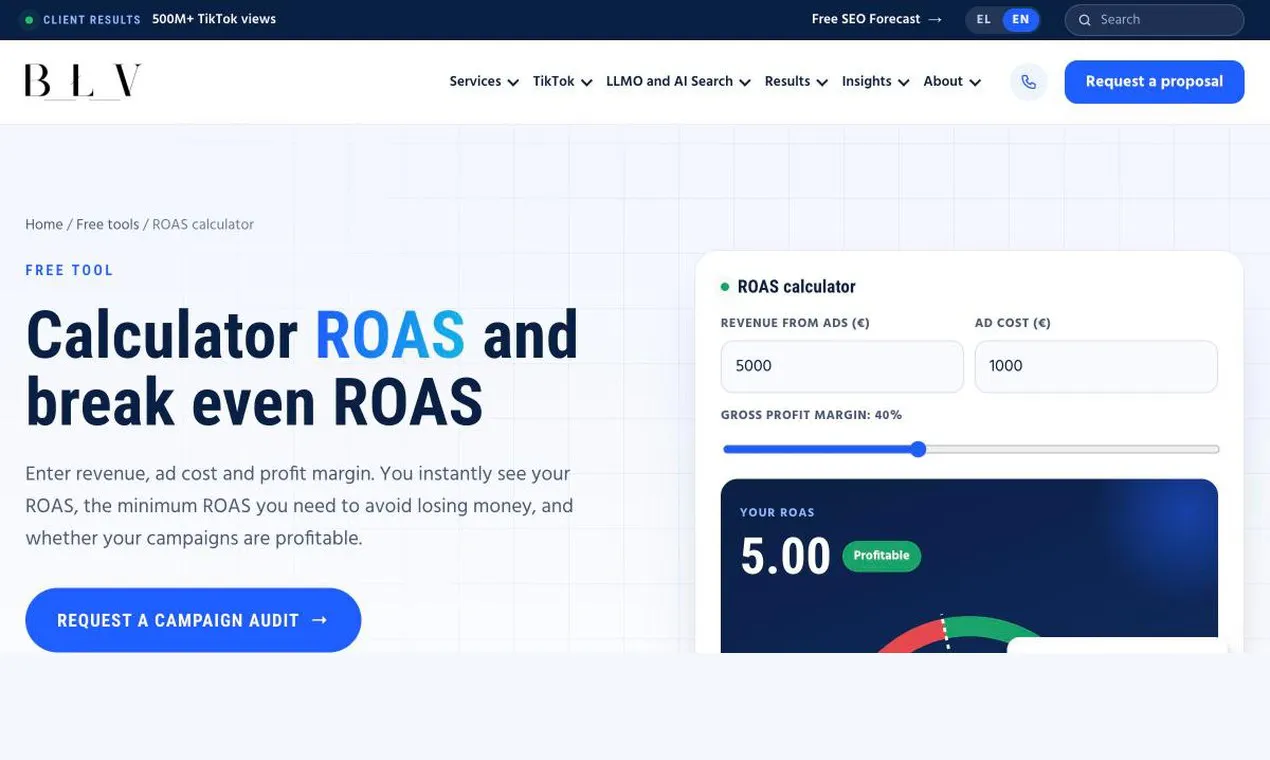Go to Free tools breadcrumb link

pyautogui.click(x=108, y=224)
